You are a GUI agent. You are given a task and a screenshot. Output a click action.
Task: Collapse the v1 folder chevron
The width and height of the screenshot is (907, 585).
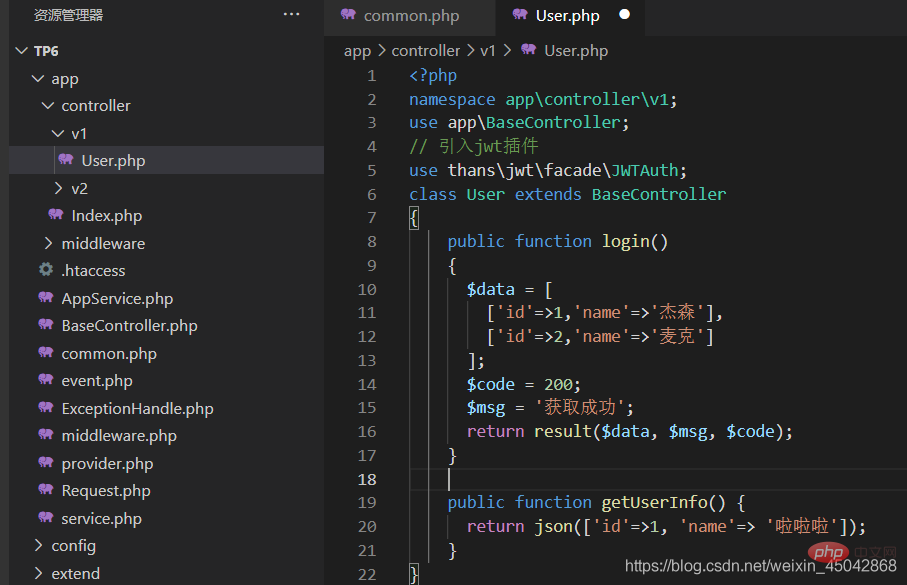[58, 133]
